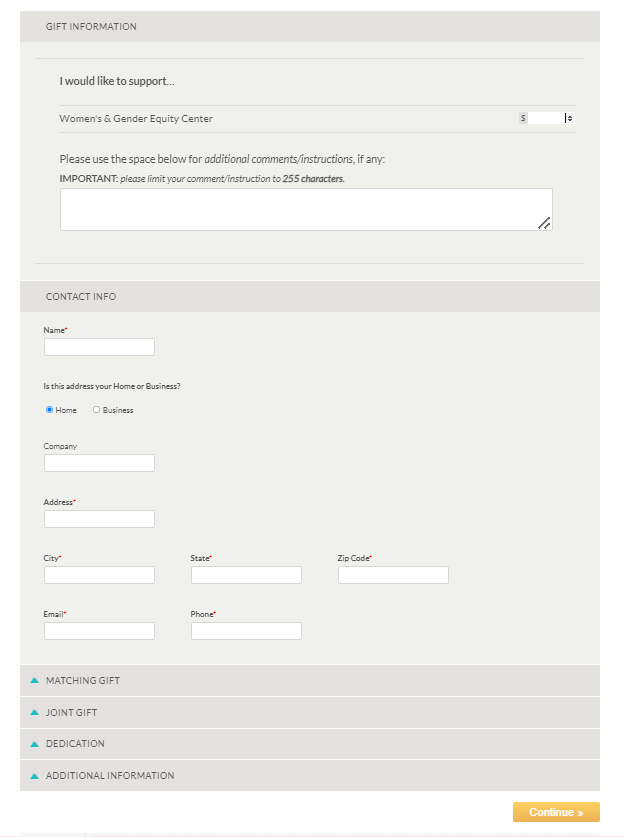Click the Contact Info section header
The height and width of the screenshot is (837, 624).
coord(310,296)
